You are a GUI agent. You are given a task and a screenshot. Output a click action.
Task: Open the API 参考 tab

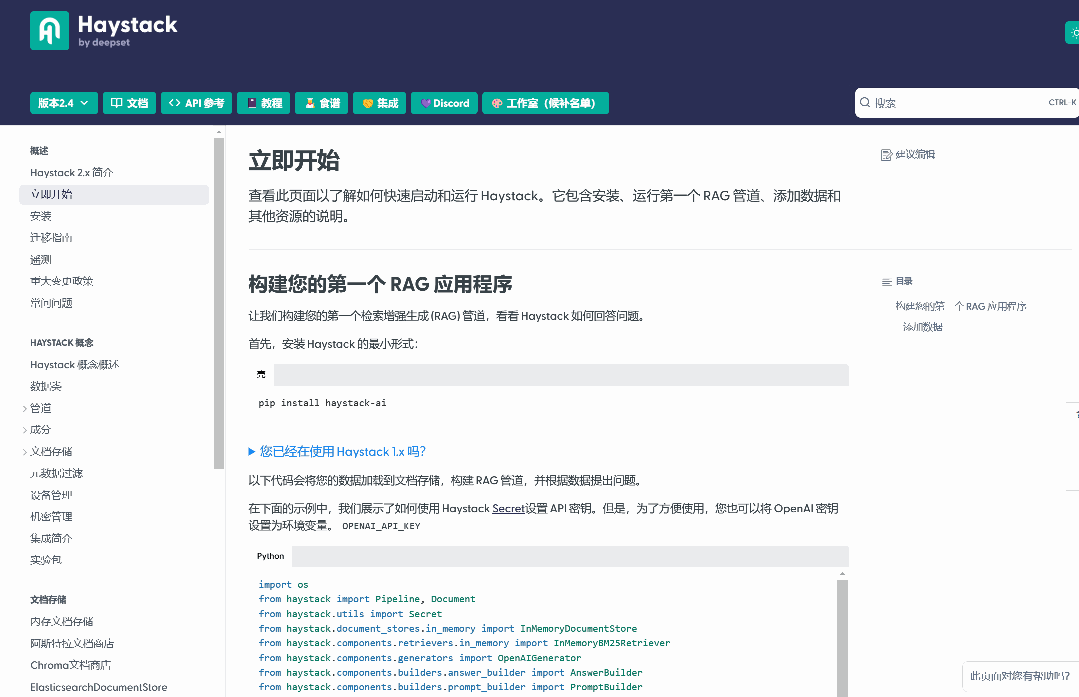(x=196, y=103)
